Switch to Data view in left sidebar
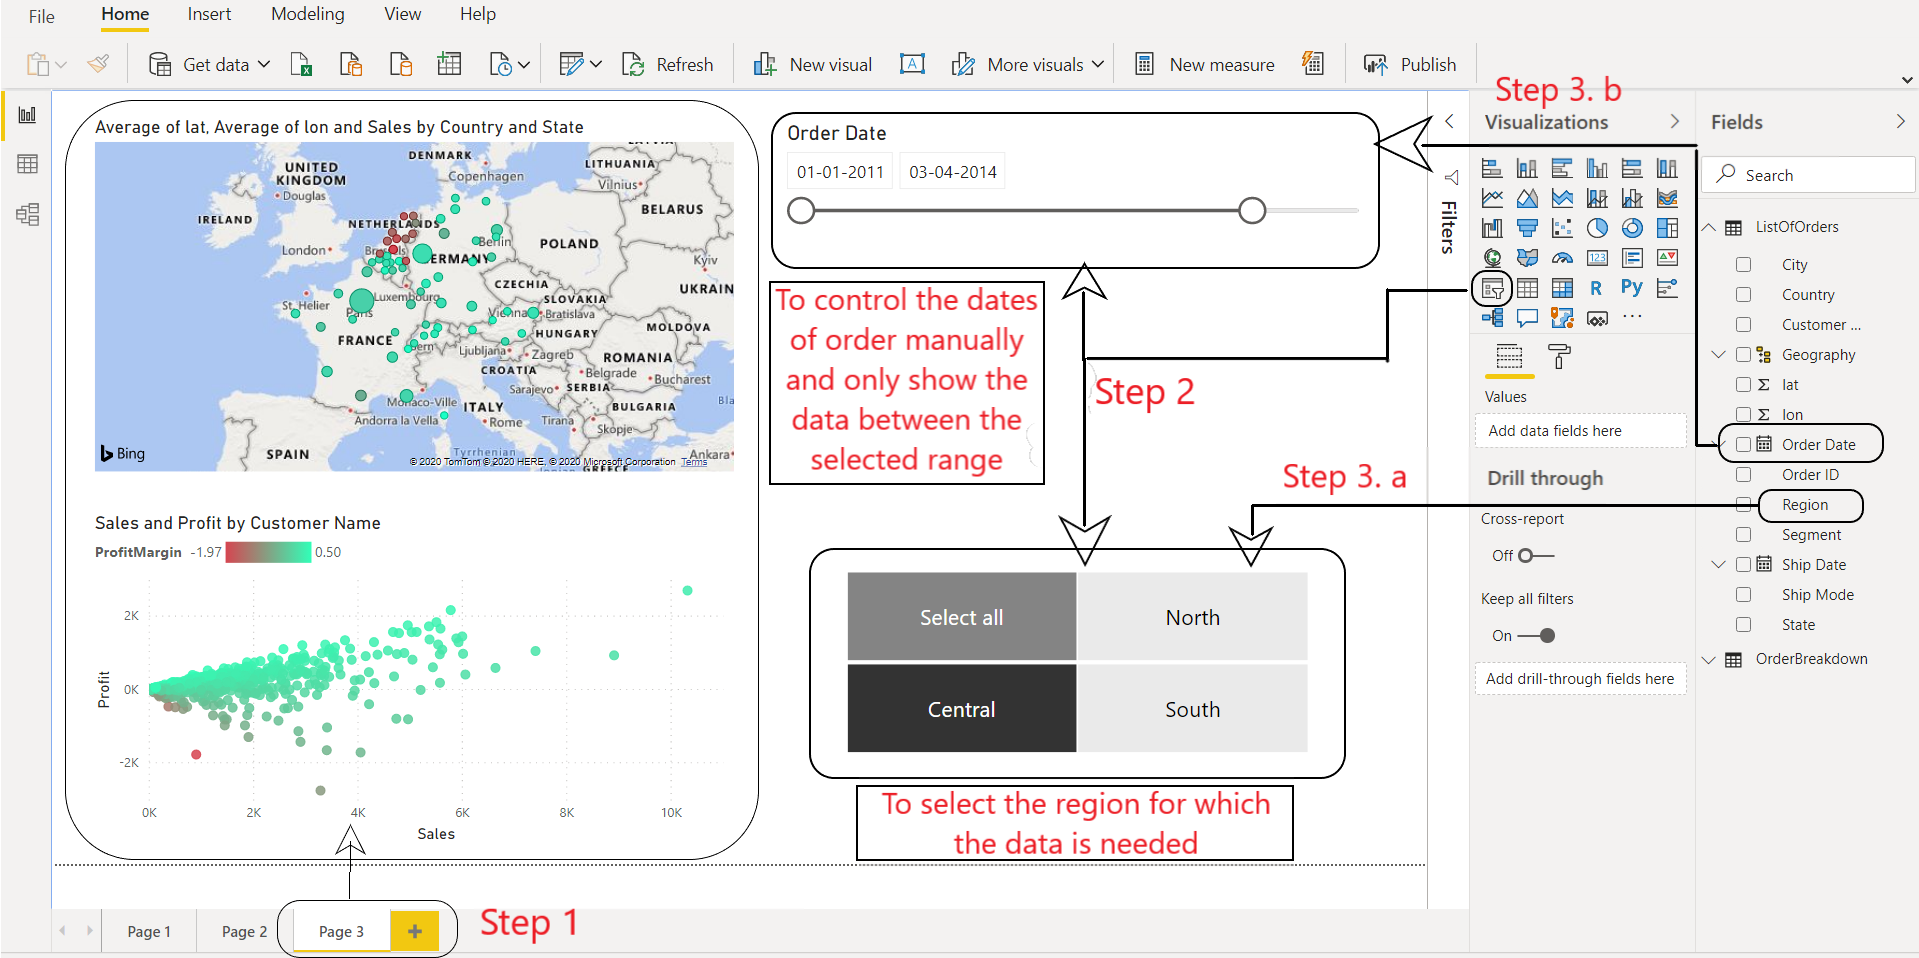The image size is (1919, 958). [27, 164]
